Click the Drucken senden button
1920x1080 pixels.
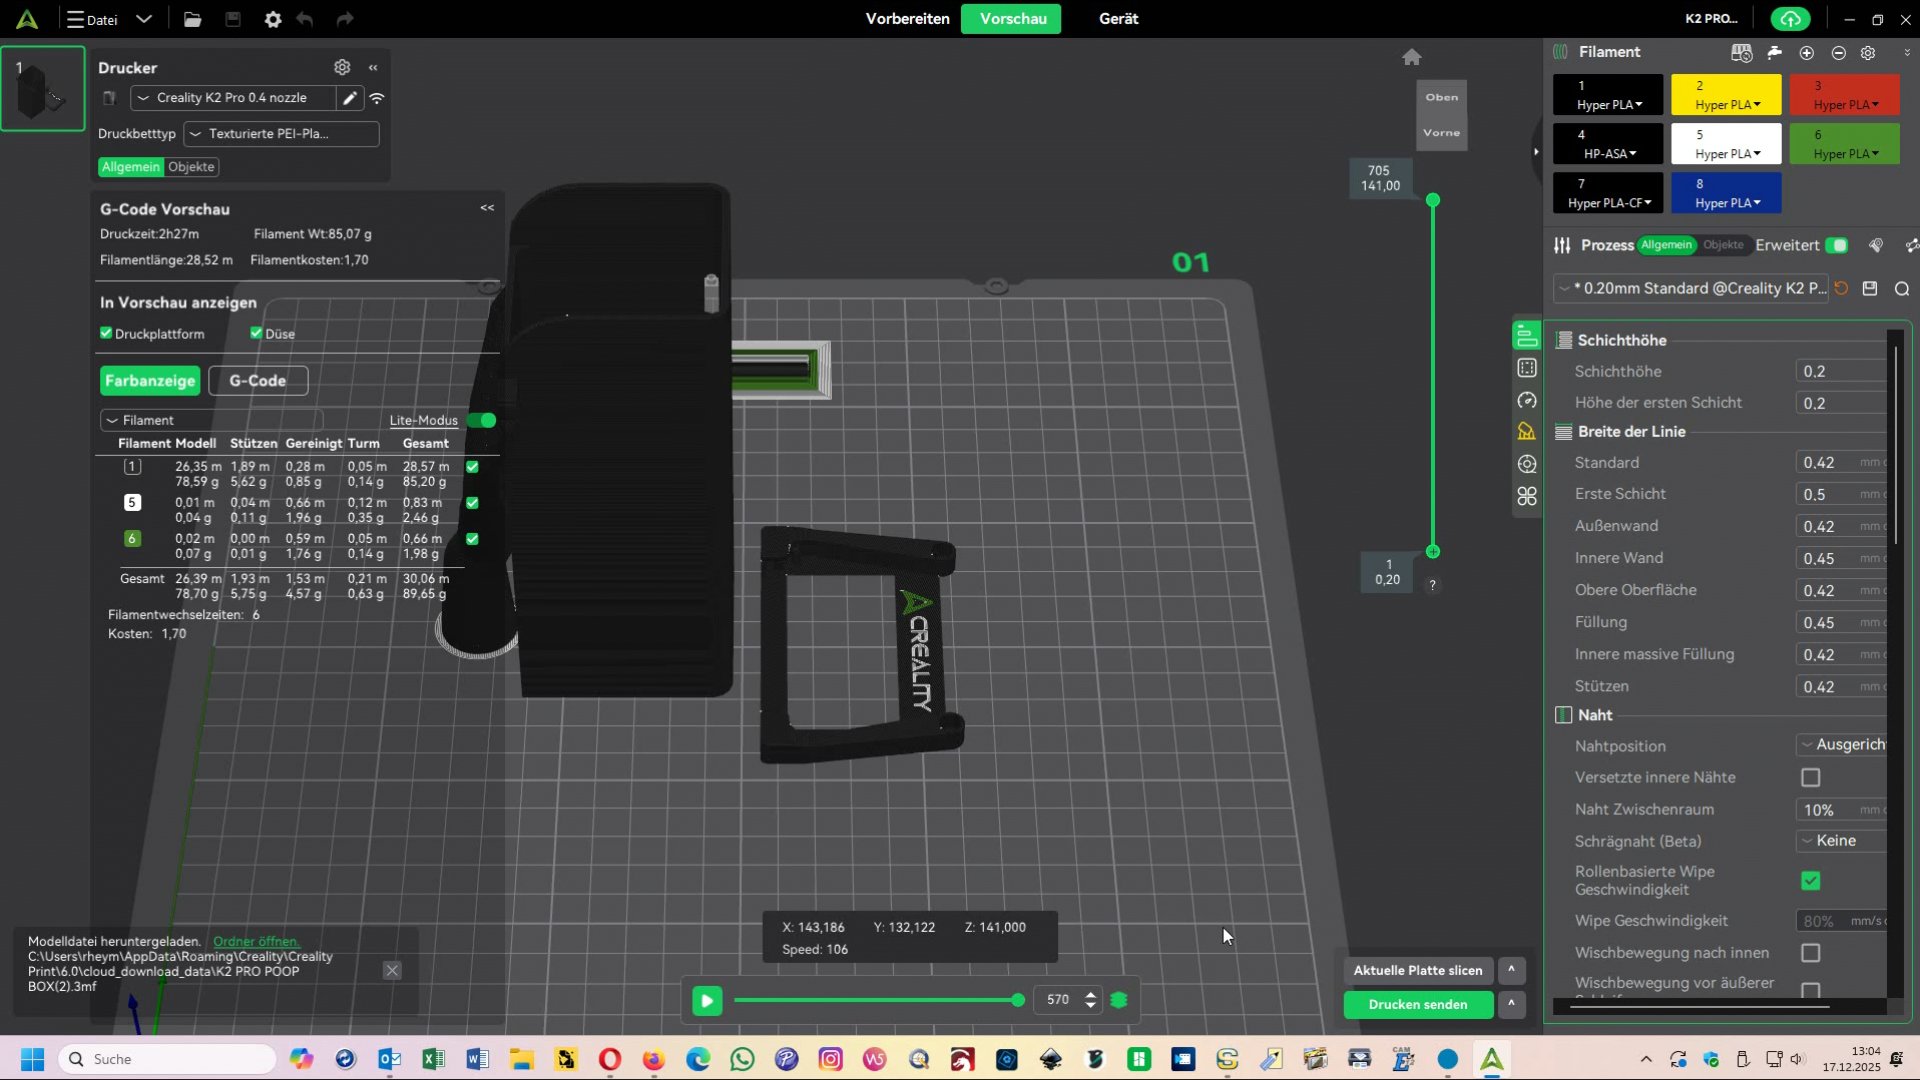(1417, 1004)
